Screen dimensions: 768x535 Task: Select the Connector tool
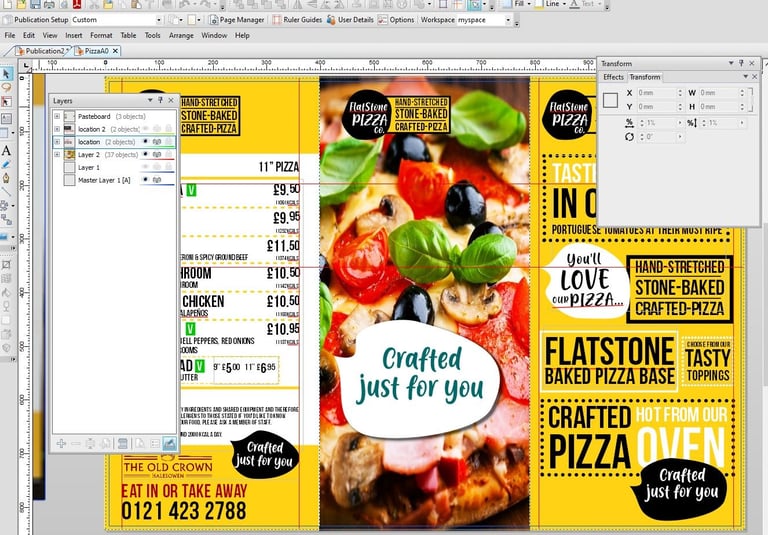(6, 219)
